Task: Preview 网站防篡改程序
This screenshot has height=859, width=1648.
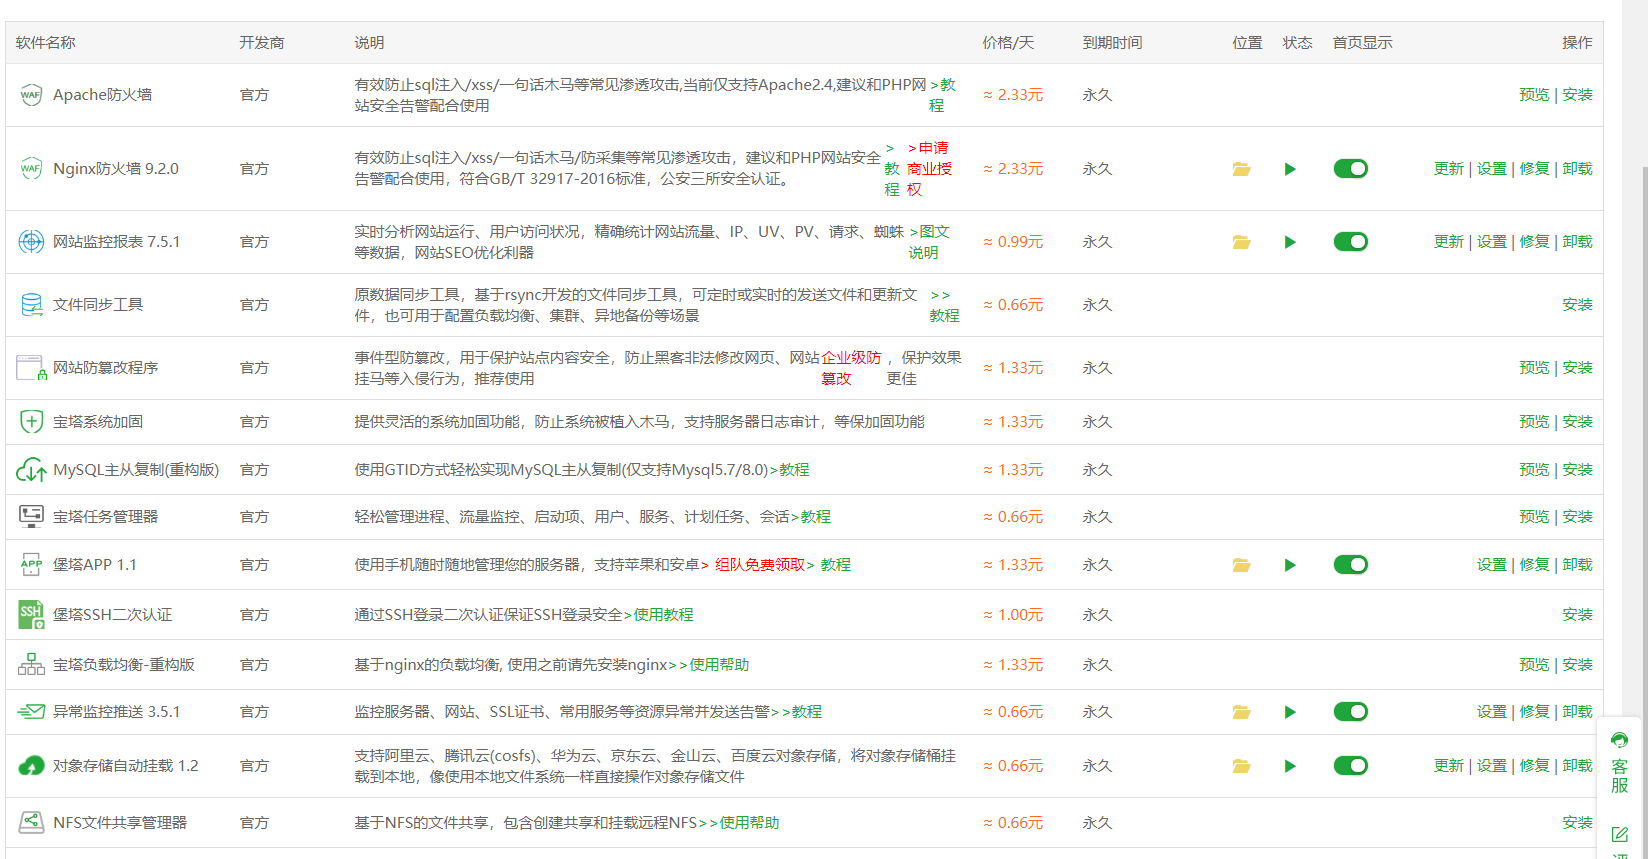Action: click(1534, 368)
